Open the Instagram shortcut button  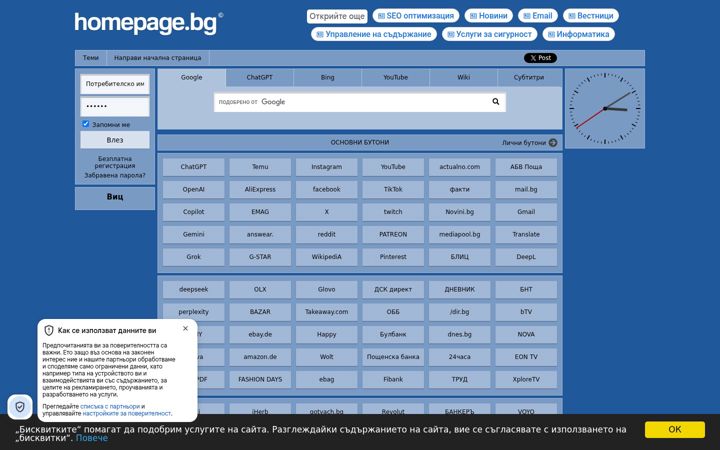(x=326, y=167)
